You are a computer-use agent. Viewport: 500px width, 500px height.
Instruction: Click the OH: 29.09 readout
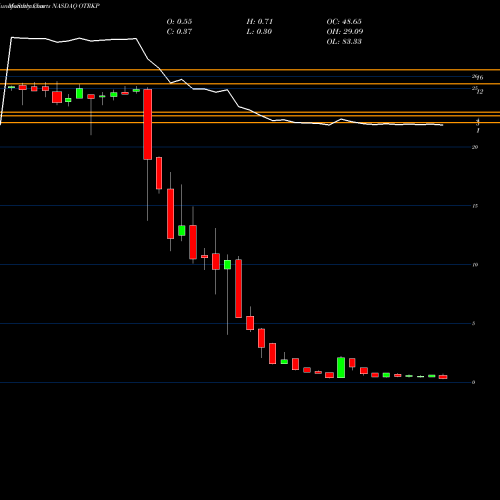click(345, 32)
